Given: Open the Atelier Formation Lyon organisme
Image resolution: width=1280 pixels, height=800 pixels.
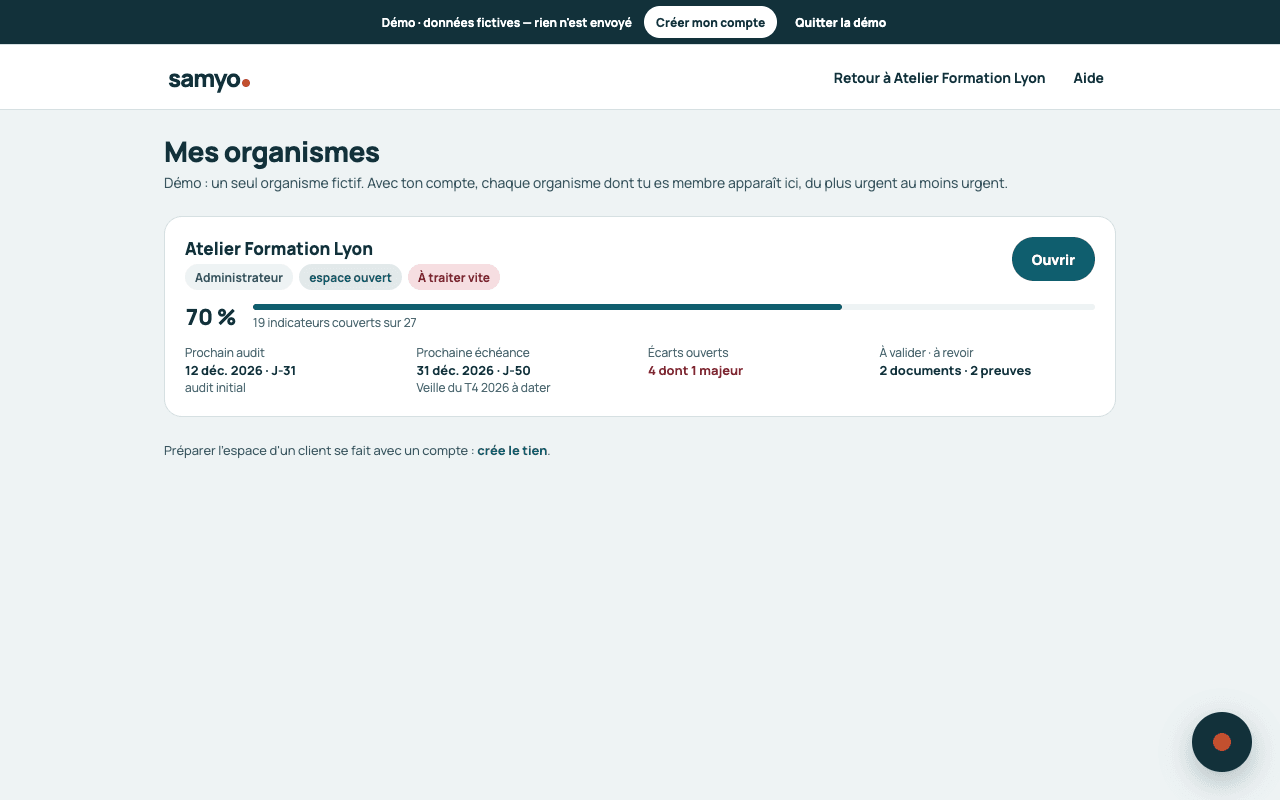Looking at the screenshot, I should (1053, 259).
